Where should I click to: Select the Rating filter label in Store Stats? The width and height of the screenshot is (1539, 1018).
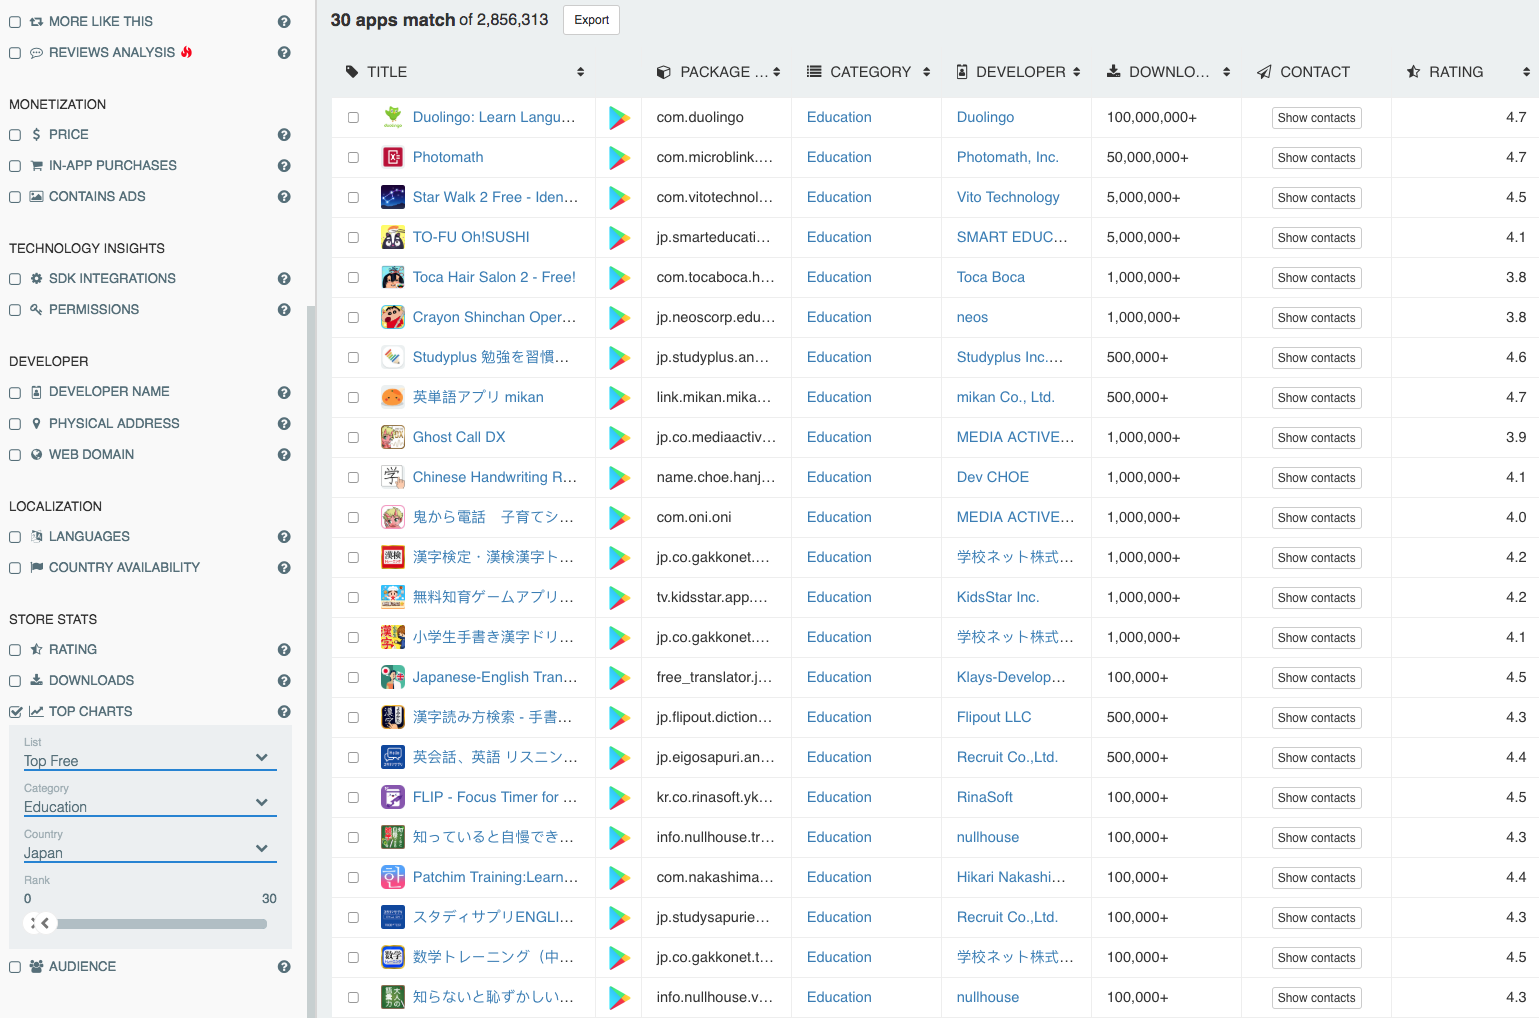(73, 650)
